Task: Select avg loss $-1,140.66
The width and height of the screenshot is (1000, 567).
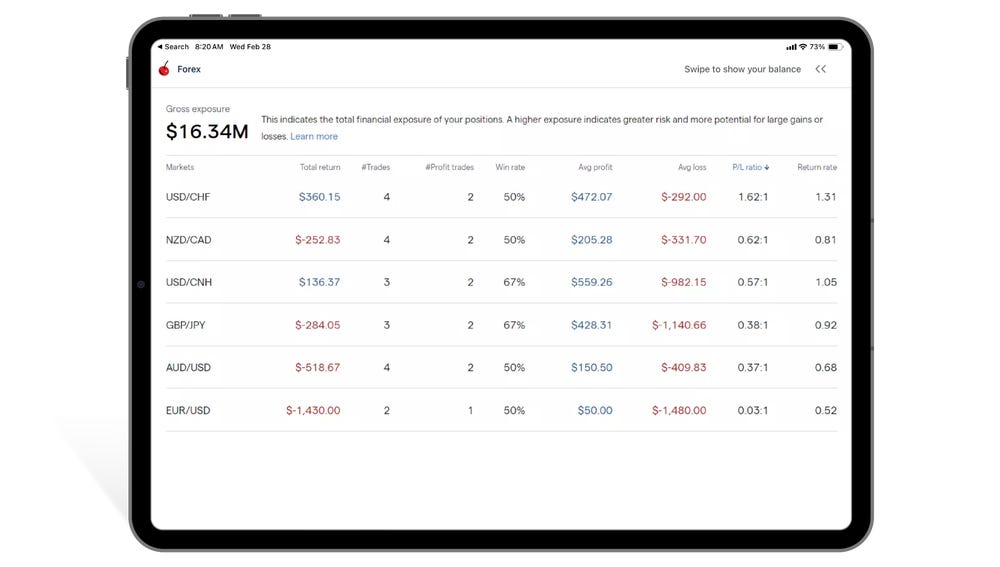Action: [x=679, y=325]
